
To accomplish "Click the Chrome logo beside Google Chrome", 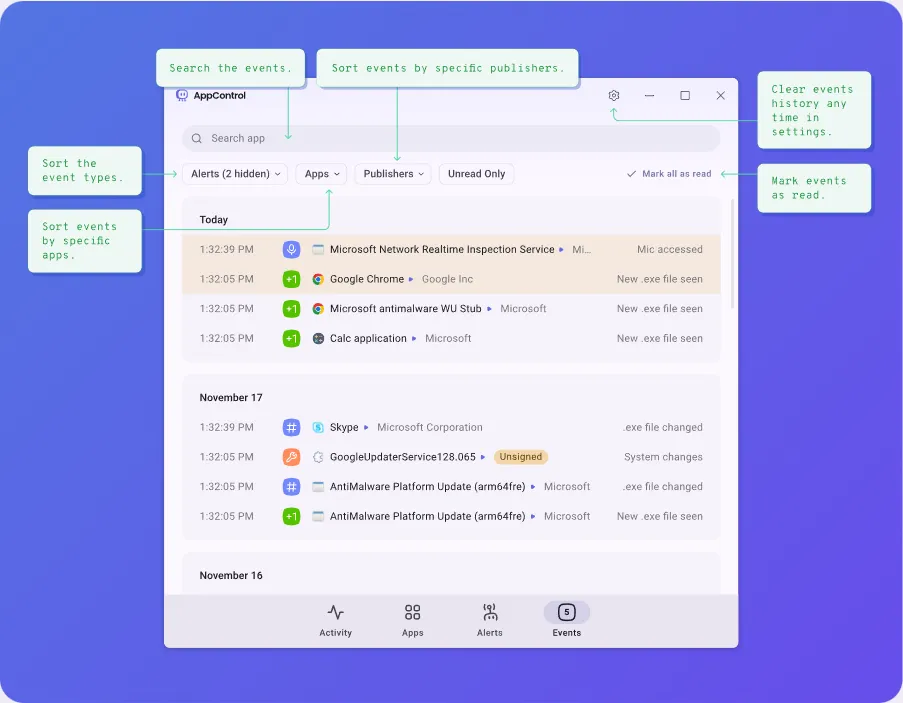I will pos(318,279).
